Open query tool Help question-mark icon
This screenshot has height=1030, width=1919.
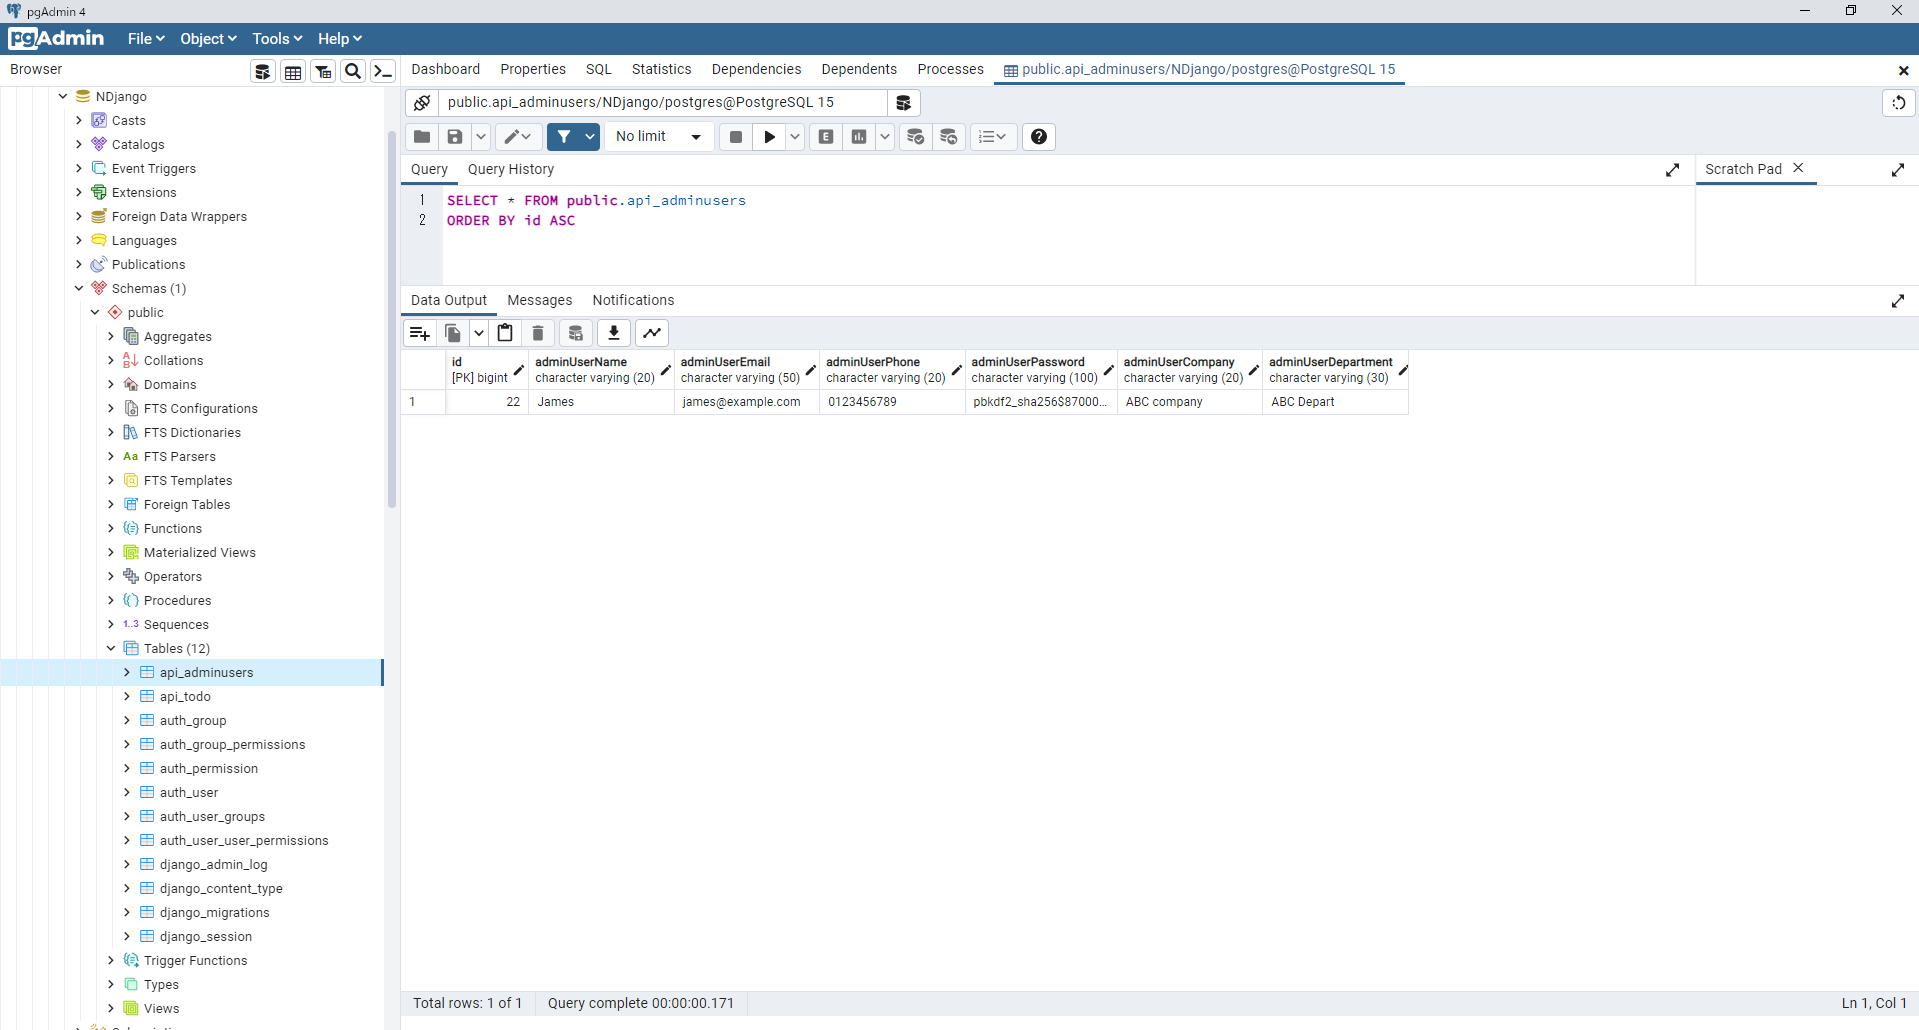(1039, 137)
